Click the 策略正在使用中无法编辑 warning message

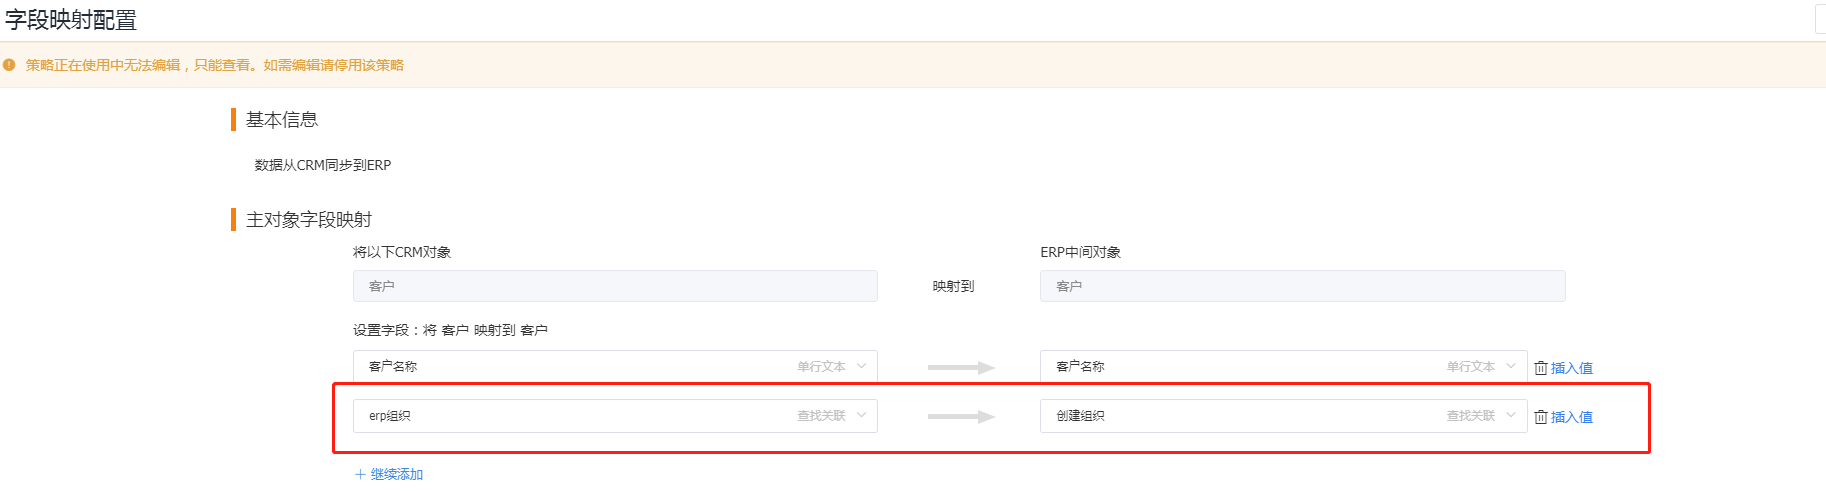[215, 65]
